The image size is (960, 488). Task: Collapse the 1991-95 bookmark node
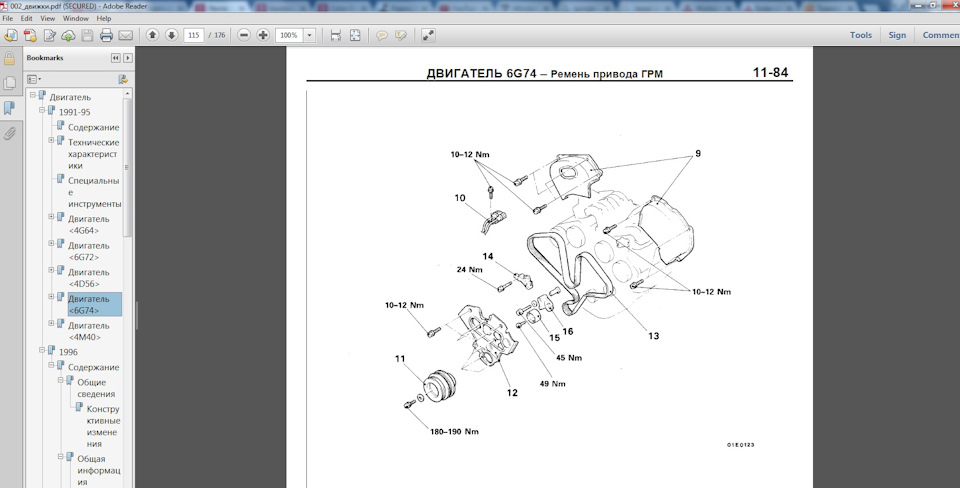pos(42,110)
